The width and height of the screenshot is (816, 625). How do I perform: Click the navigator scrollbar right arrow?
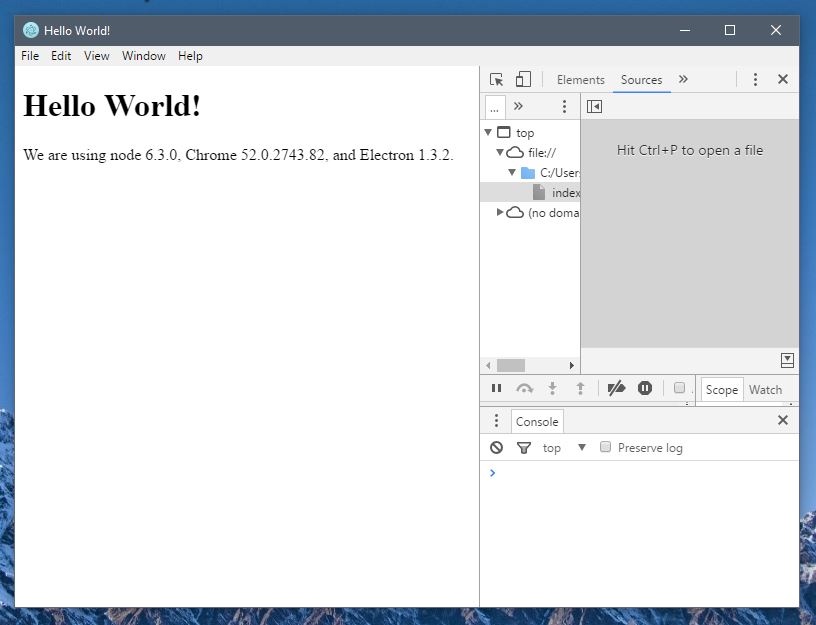pyautogui.click(x=571, y=365)
